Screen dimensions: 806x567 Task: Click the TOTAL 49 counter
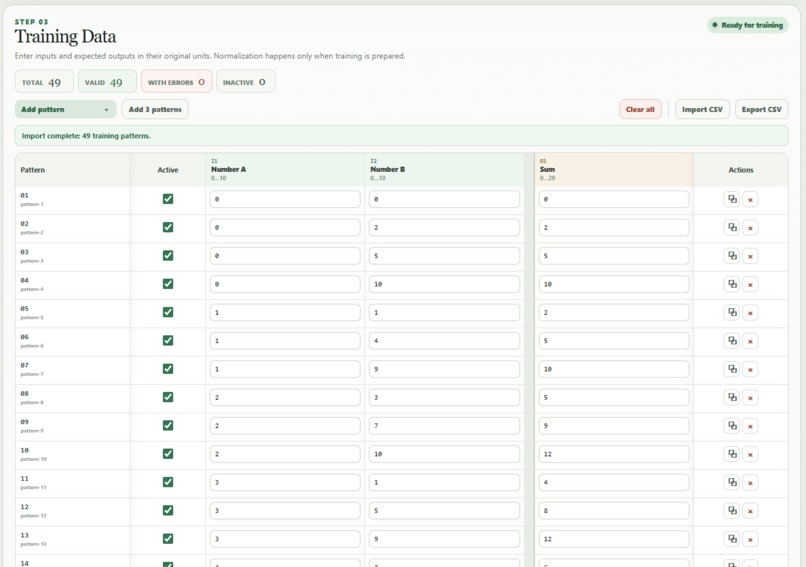coord(44,82)
